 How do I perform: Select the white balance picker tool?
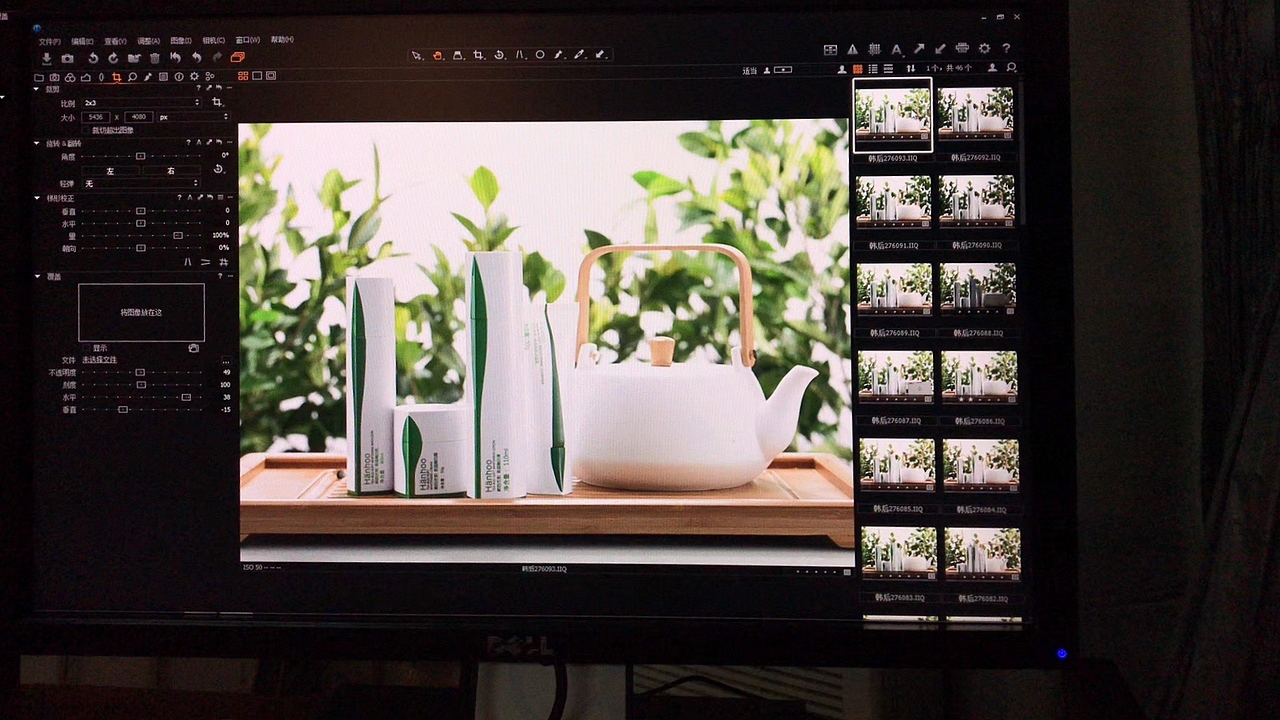coord(579,55)
